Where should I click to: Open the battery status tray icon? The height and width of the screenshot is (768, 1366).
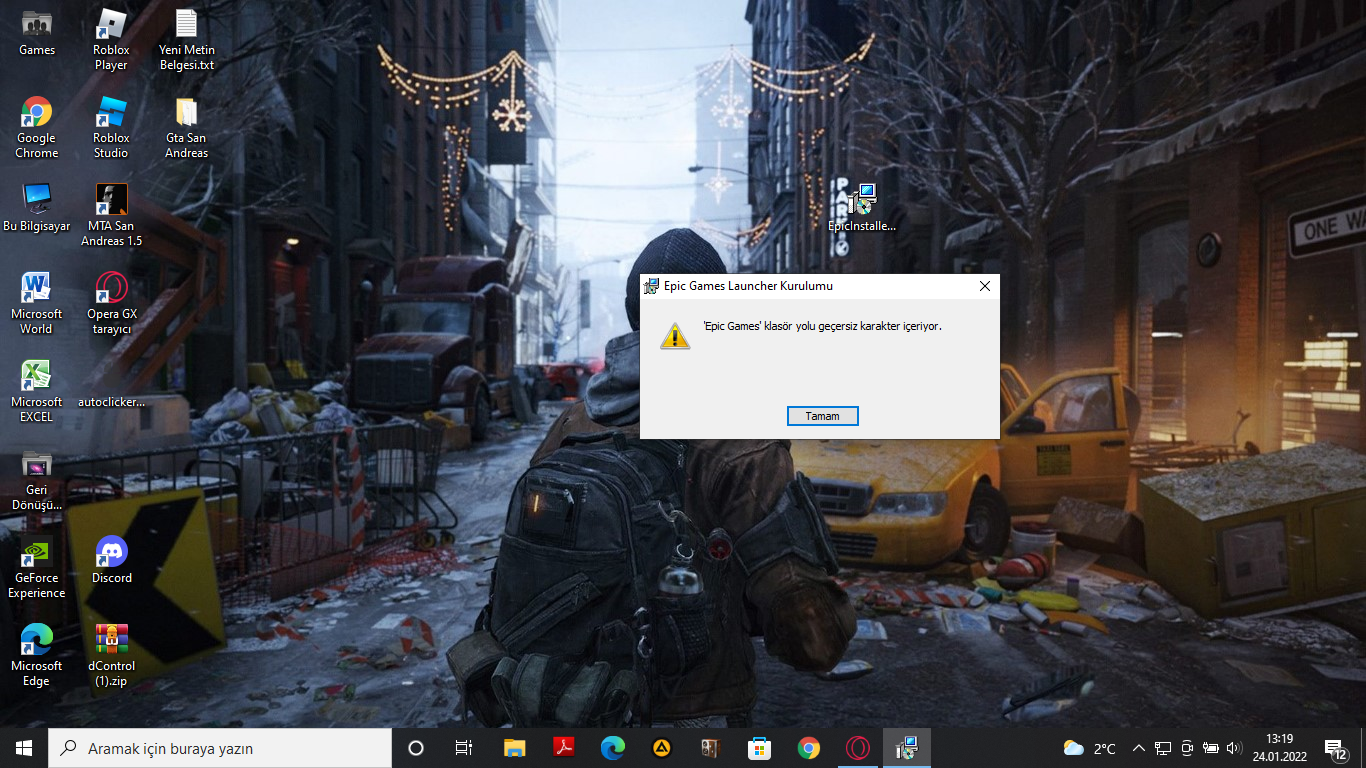[x=1211, y=748]
